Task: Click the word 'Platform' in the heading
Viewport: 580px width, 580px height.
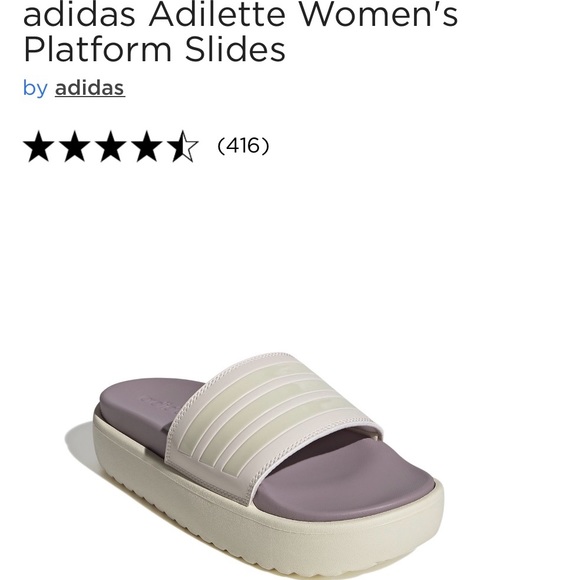Action: pos(98,50)
